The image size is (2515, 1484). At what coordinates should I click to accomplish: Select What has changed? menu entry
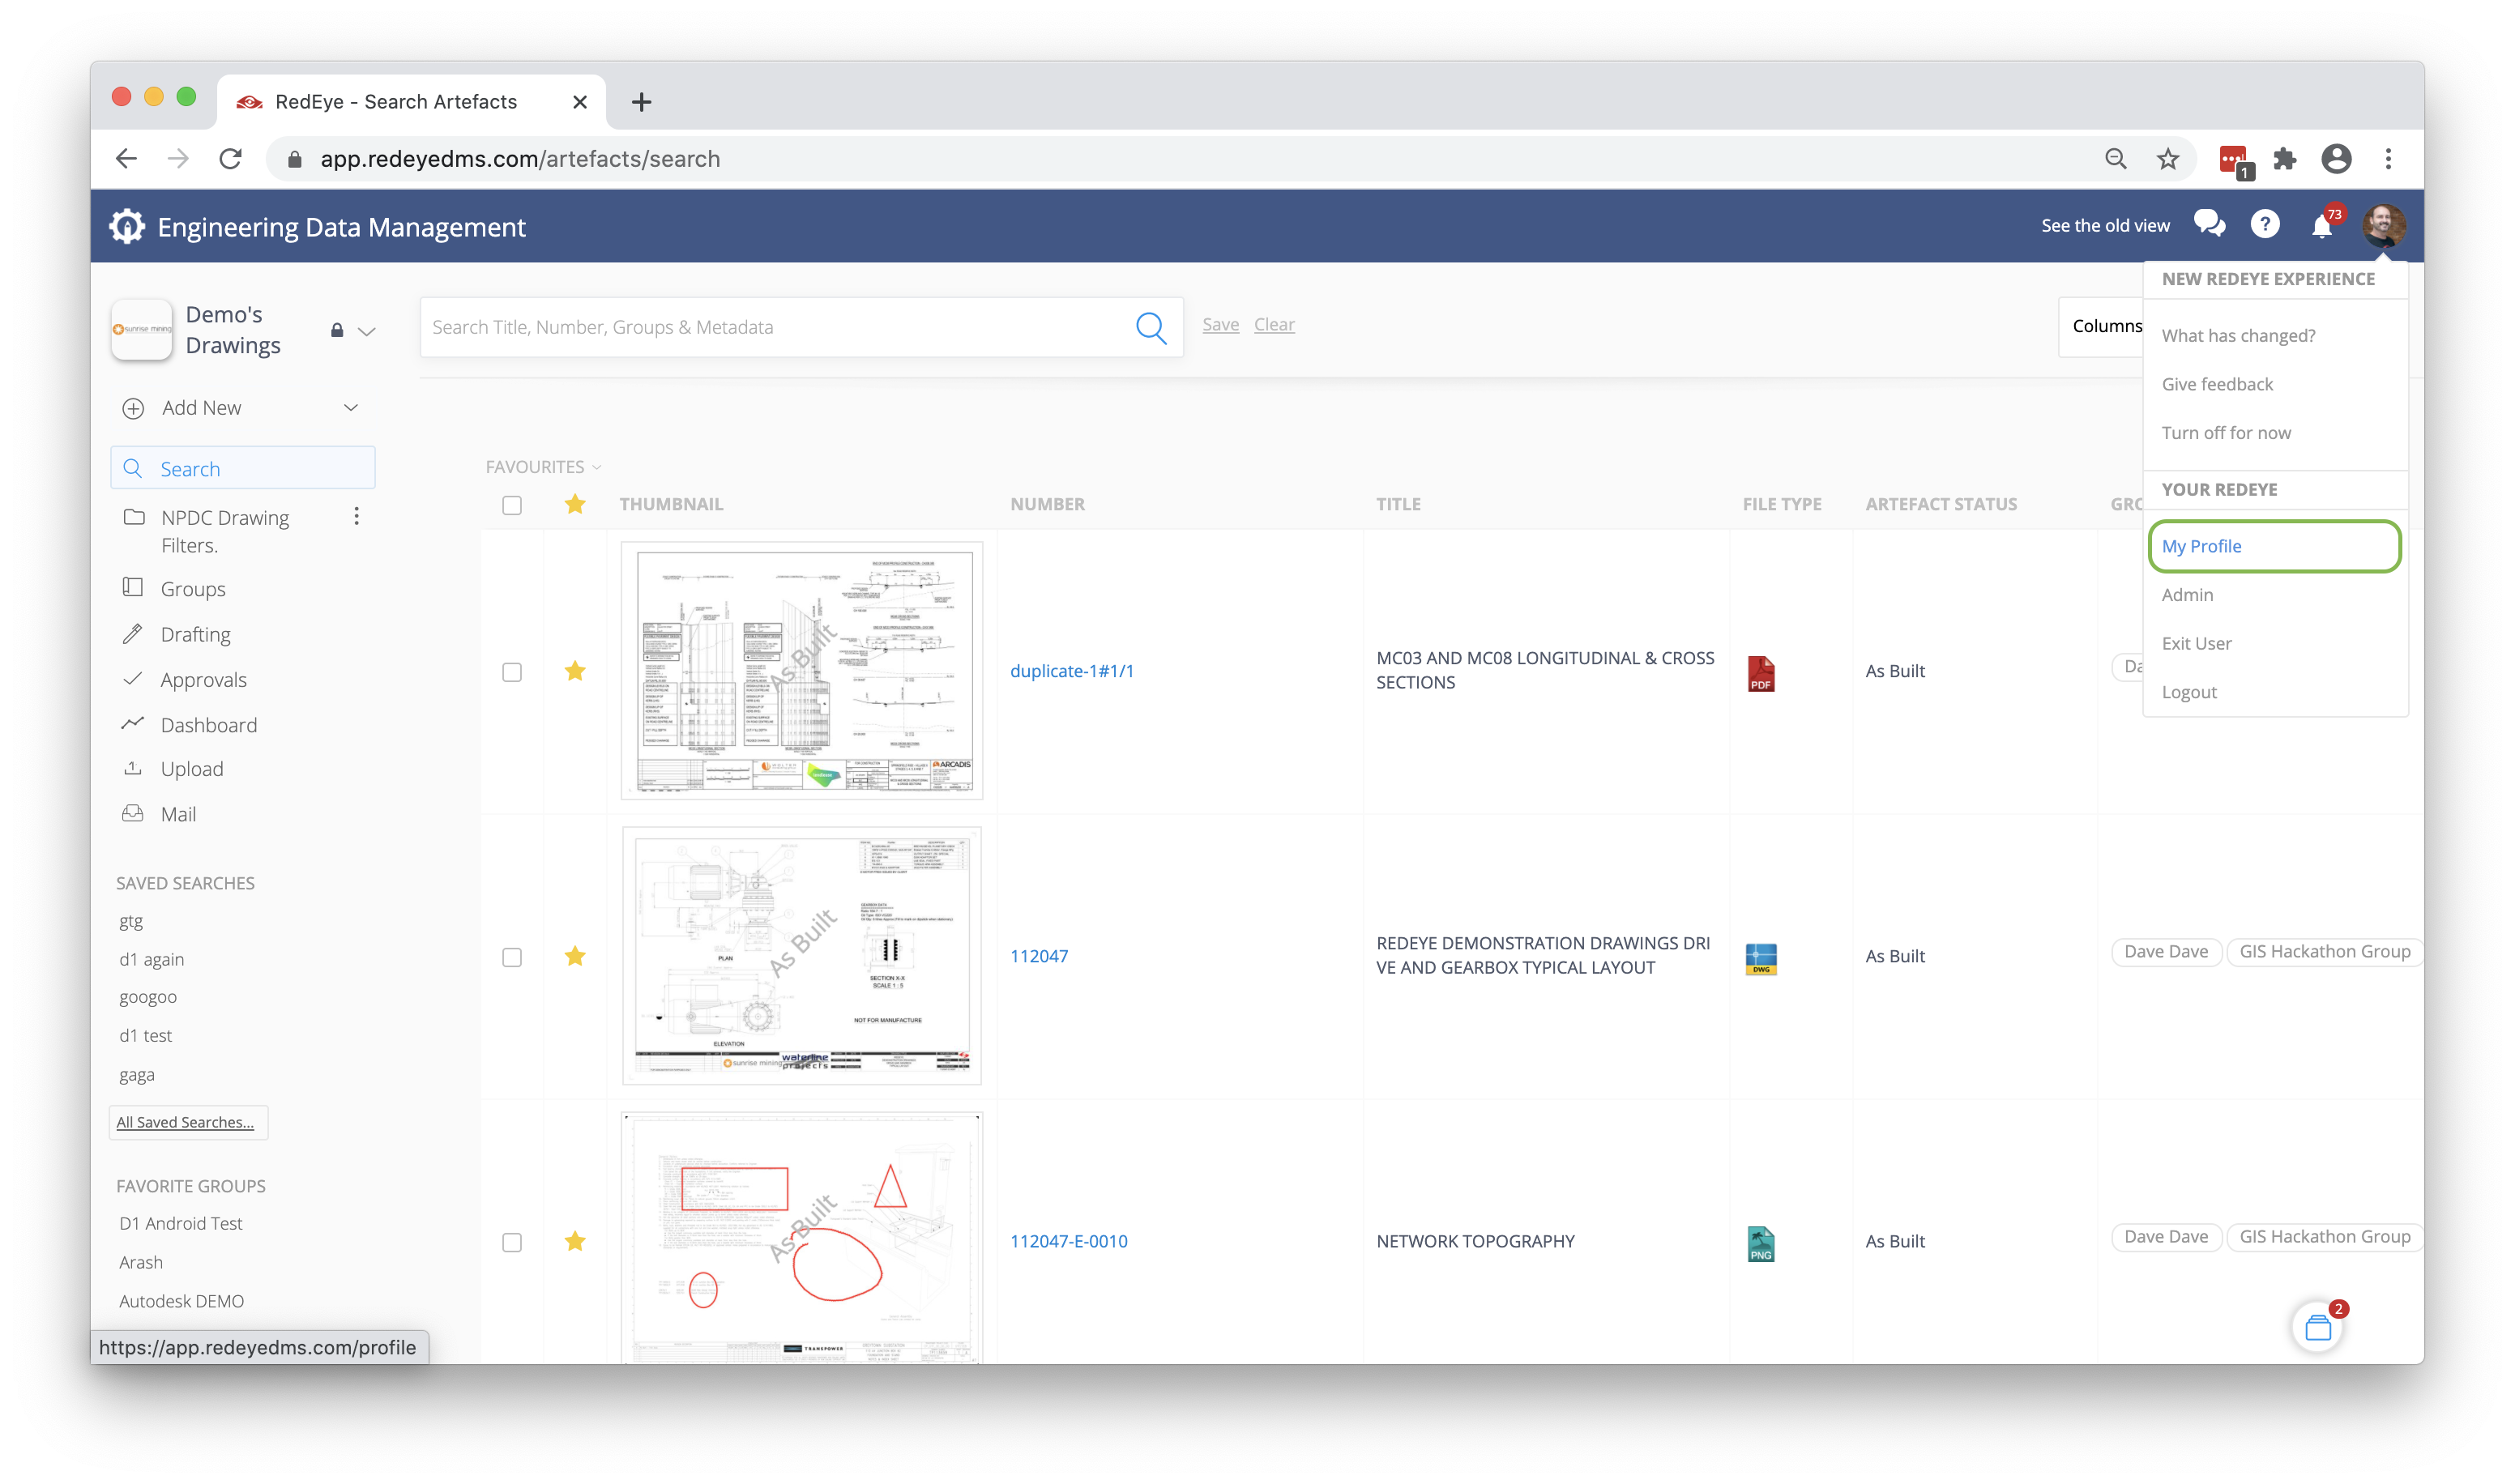tap(2238, 335)
